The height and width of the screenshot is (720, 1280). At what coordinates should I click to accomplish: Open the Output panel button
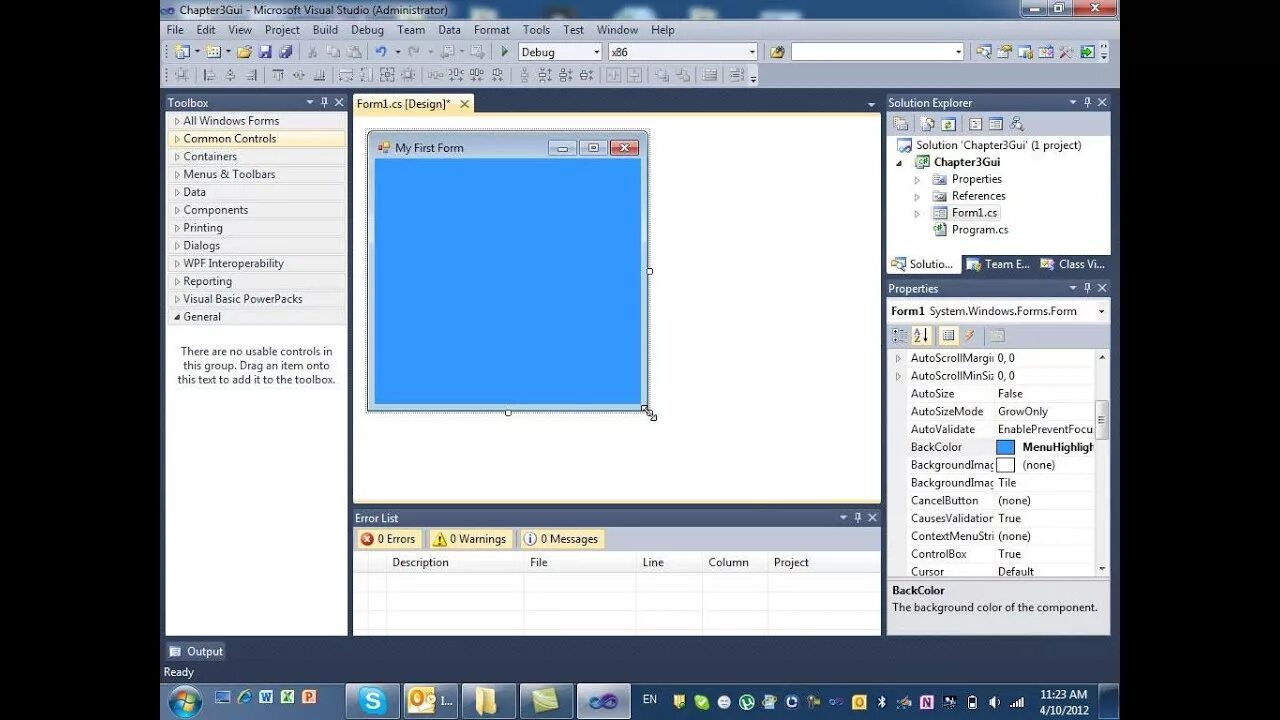(x=196, y=651)
